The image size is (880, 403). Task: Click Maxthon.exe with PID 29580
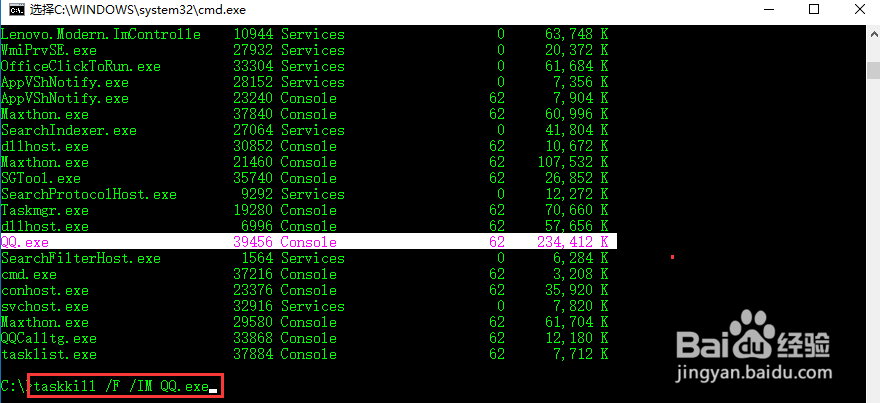(x=45, y=322)
